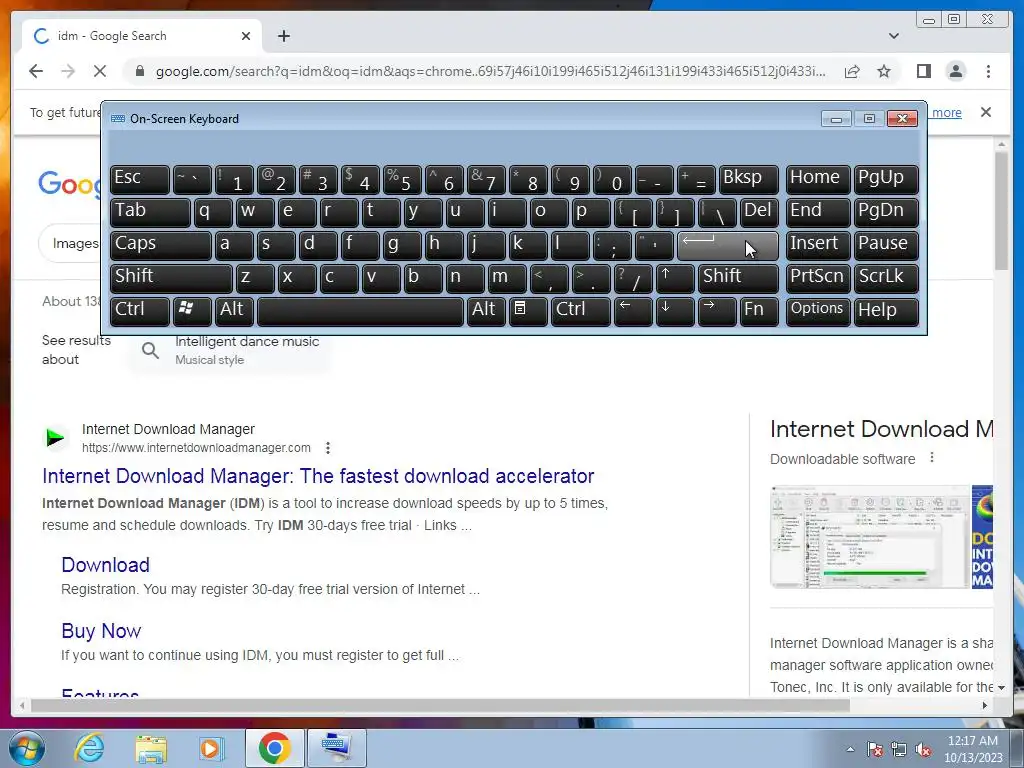
Task: Go back in Chrome
Action: point(36,71)
